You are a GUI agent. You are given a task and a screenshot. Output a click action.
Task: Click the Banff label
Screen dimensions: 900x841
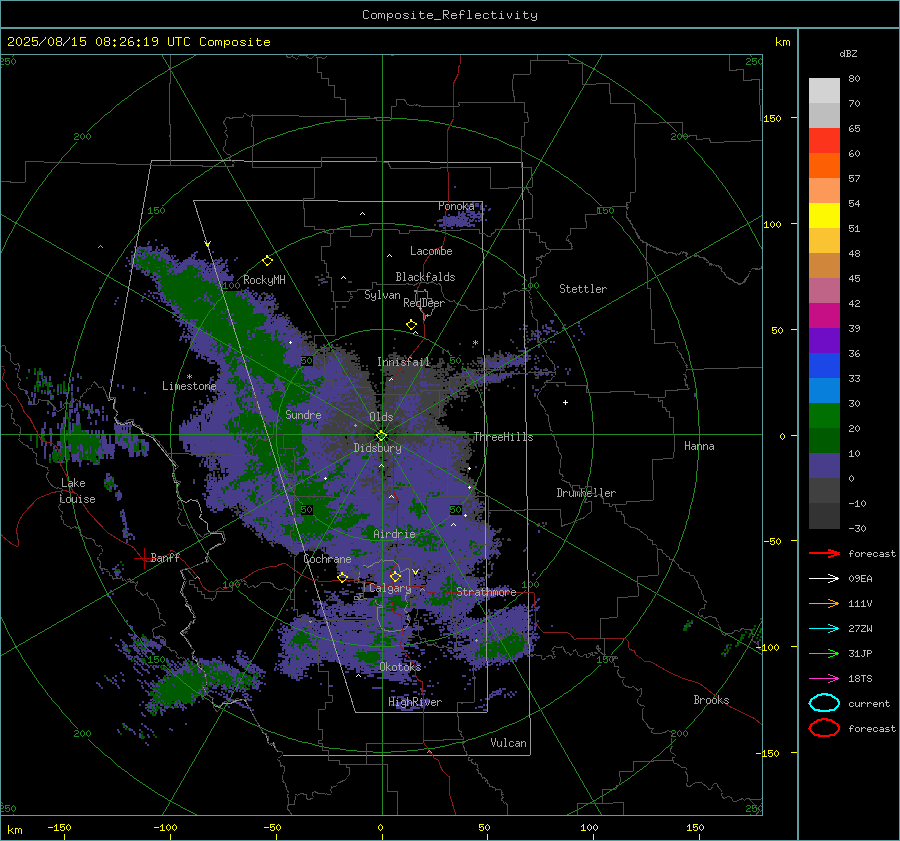(x=165, y=557)
